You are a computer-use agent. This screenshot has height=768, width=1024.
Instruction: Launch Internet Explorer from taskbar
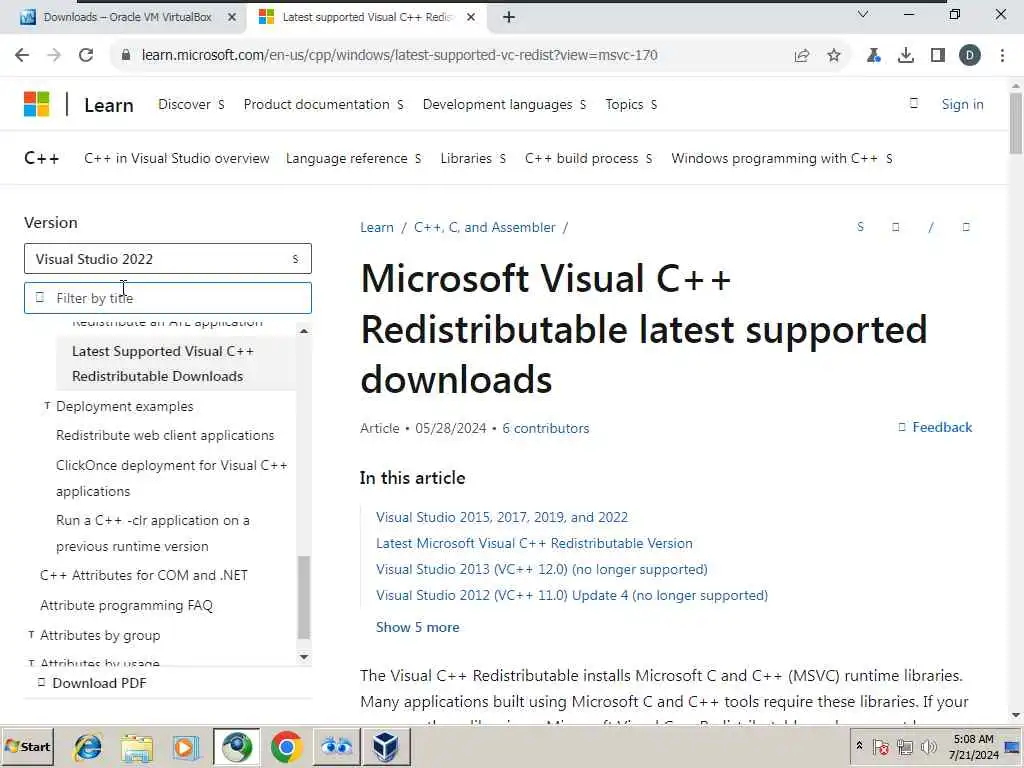[88, 746]
